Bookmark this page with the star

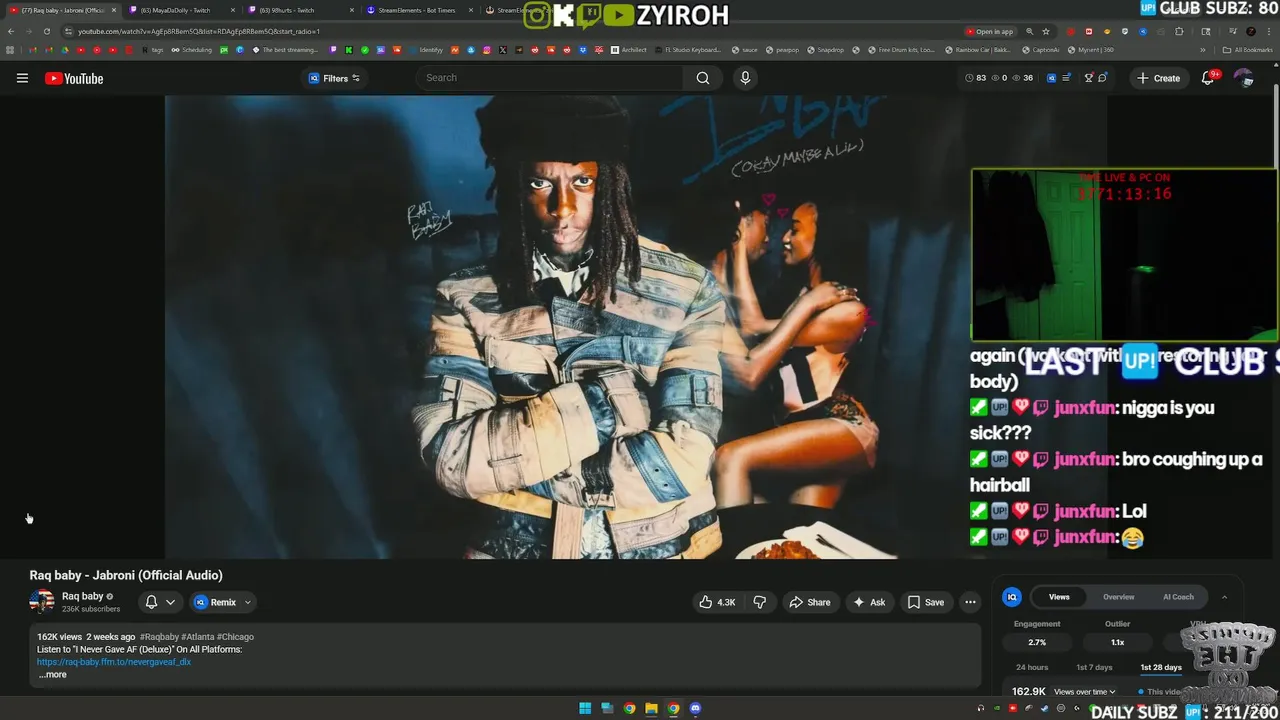click(1046, 31)
